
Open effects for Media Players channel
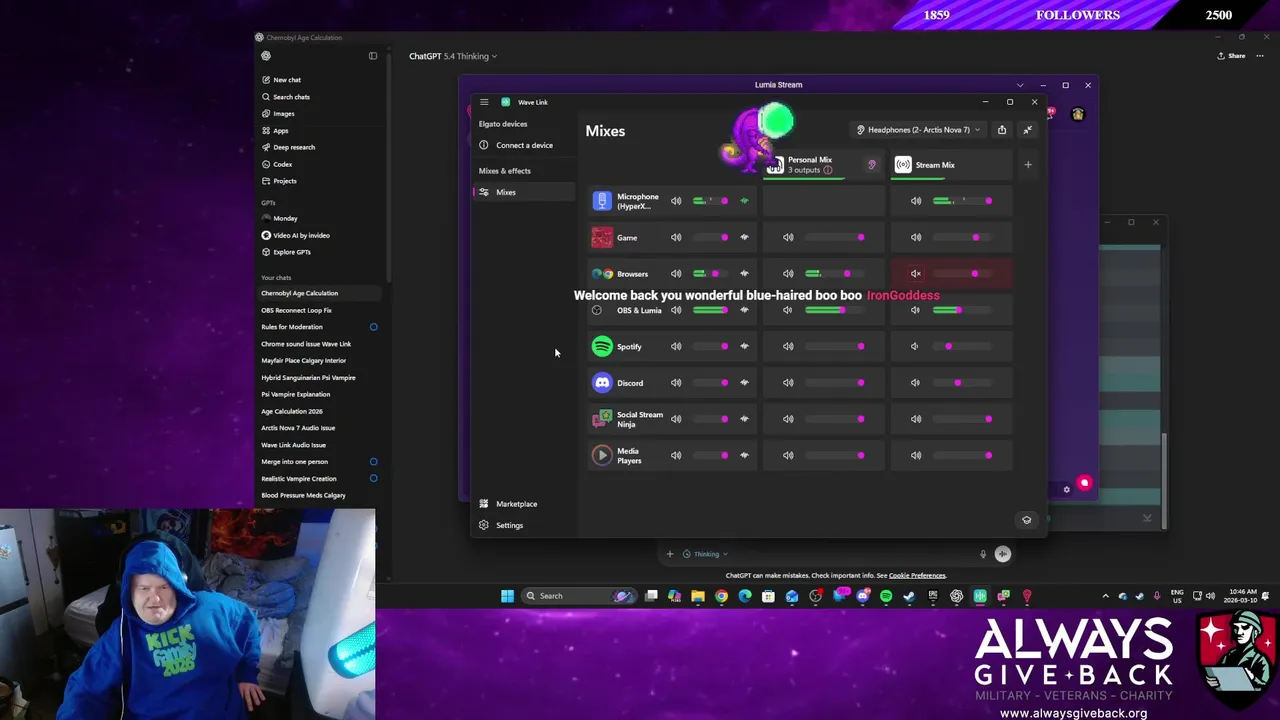tap(744, 455)
